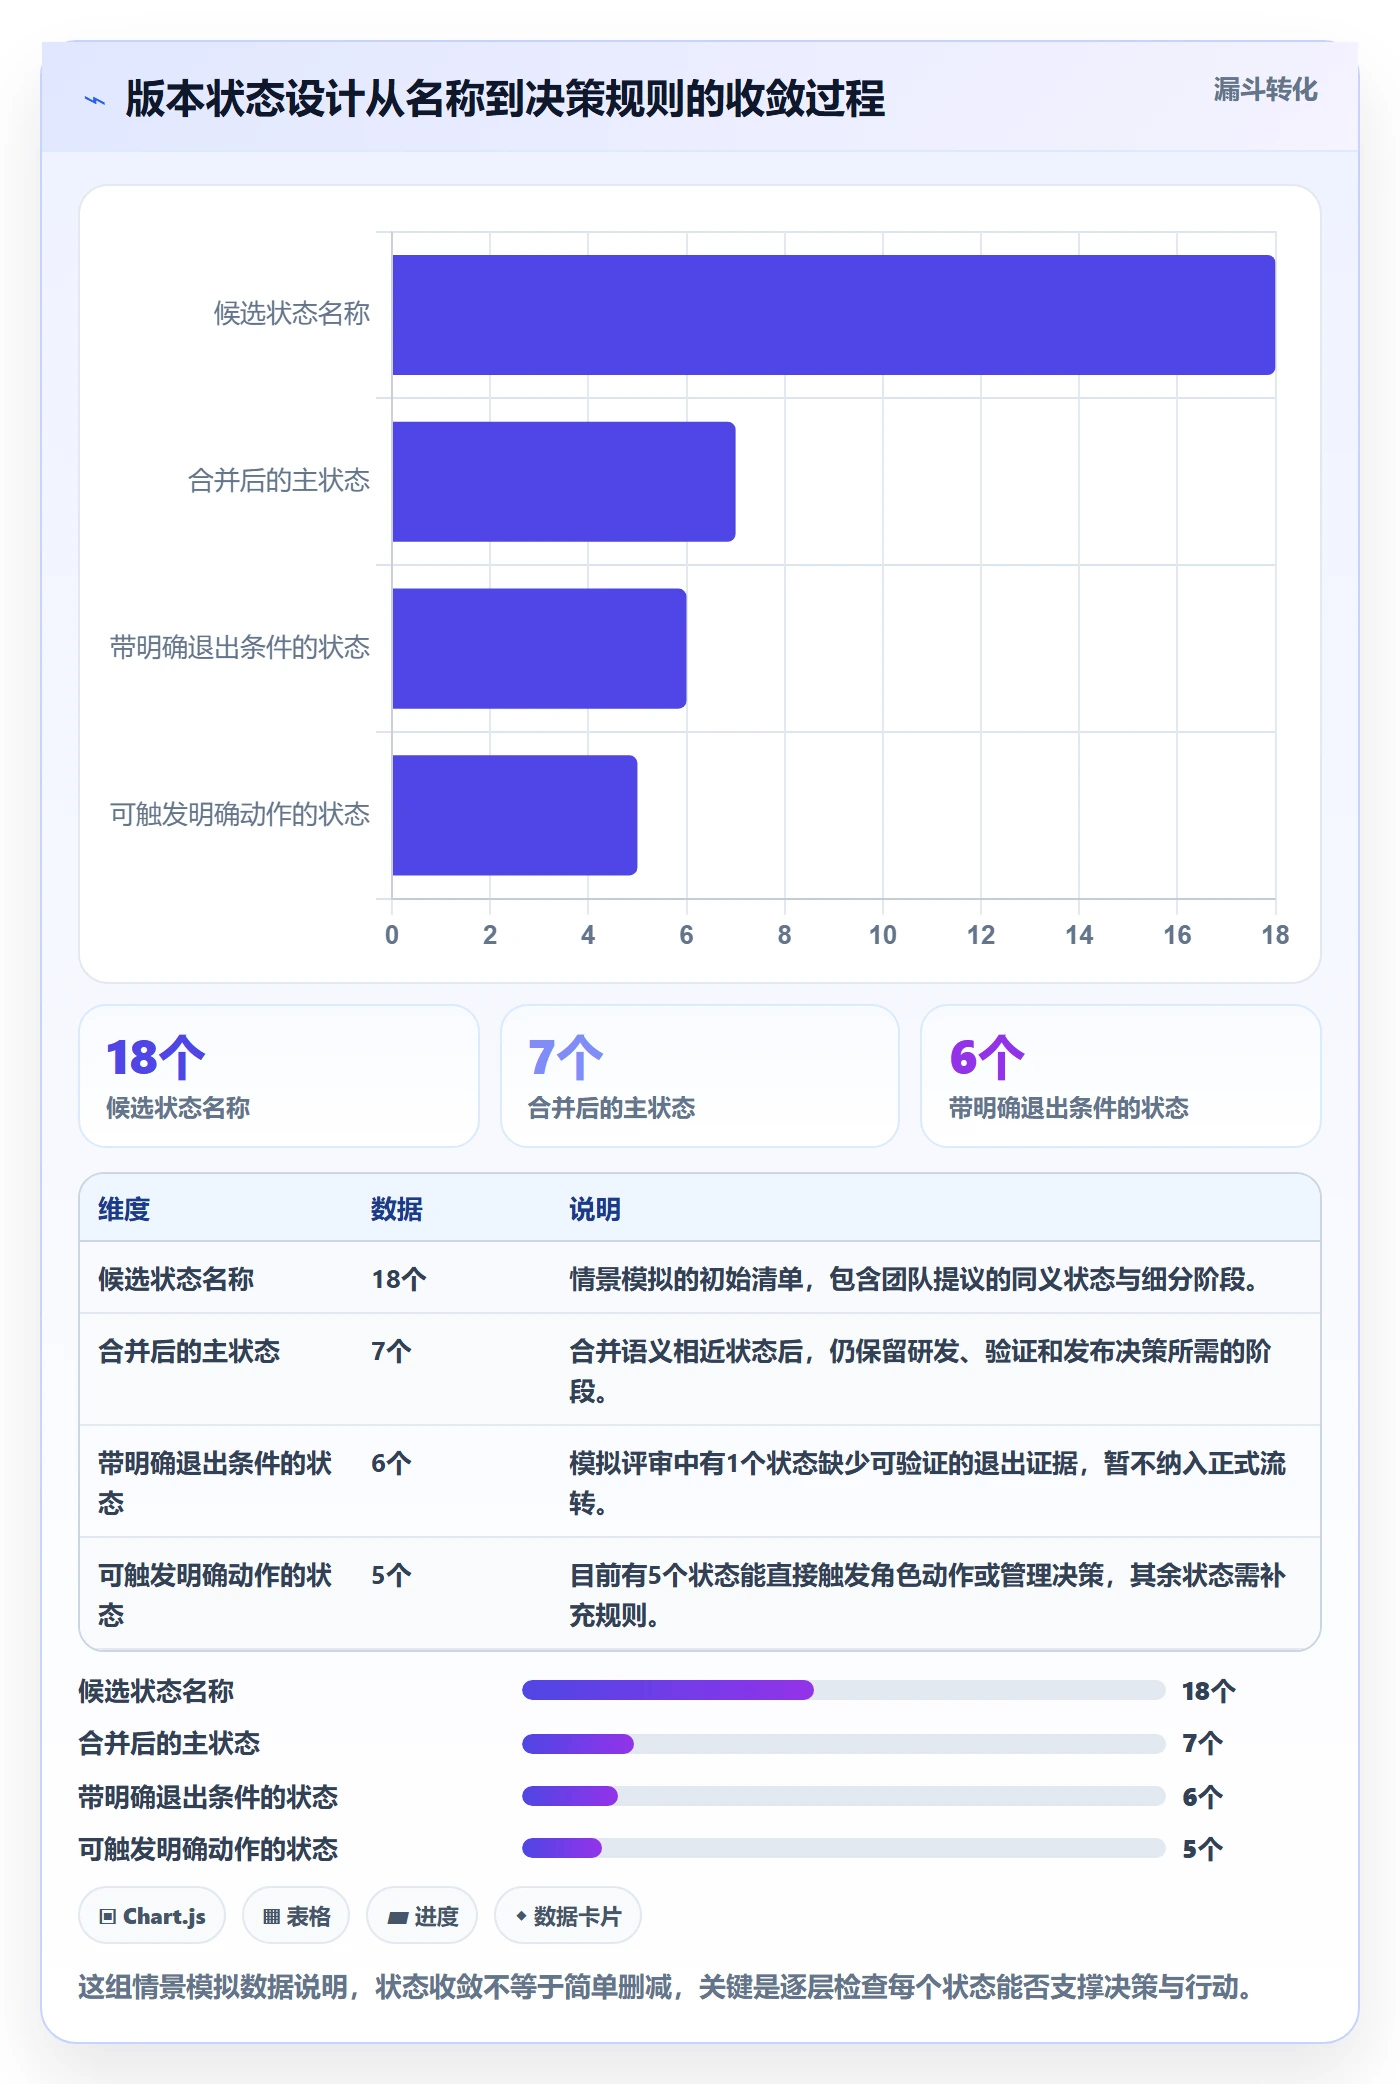1400x2084 pixels.
Task: Click the 候选状态名称 progress bar
Action: click(844, 1690)
